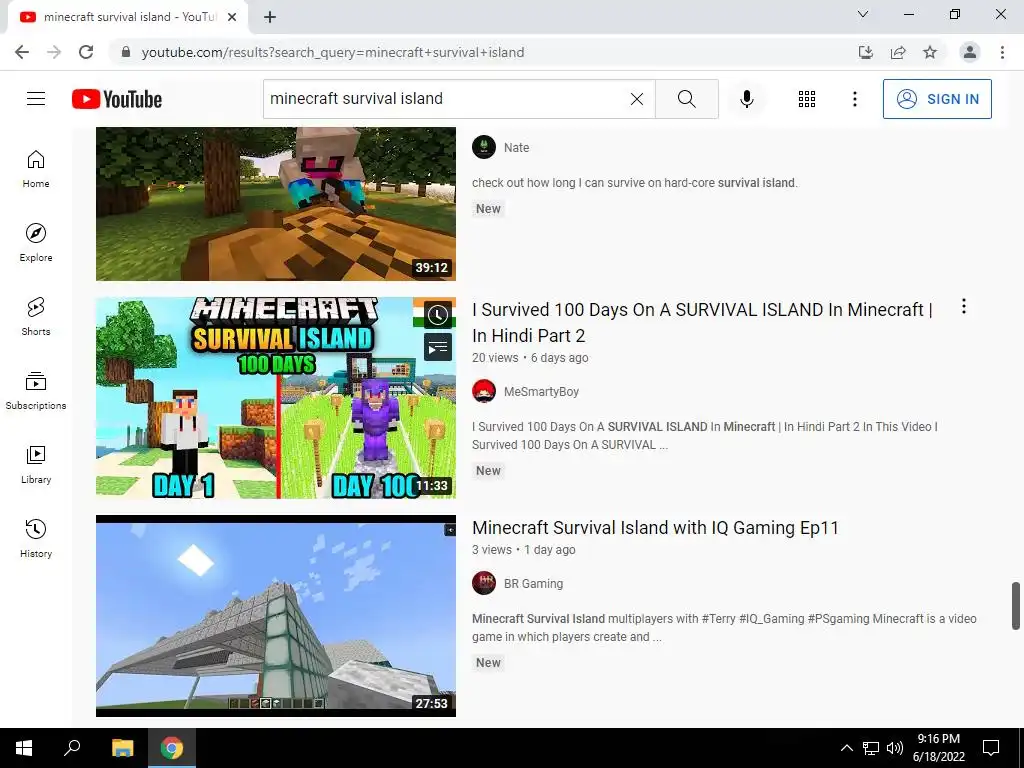Screen dimensions: 1024x768
Task: Open 'I Survived 100 Days' video title
Action: coord(702,323)
